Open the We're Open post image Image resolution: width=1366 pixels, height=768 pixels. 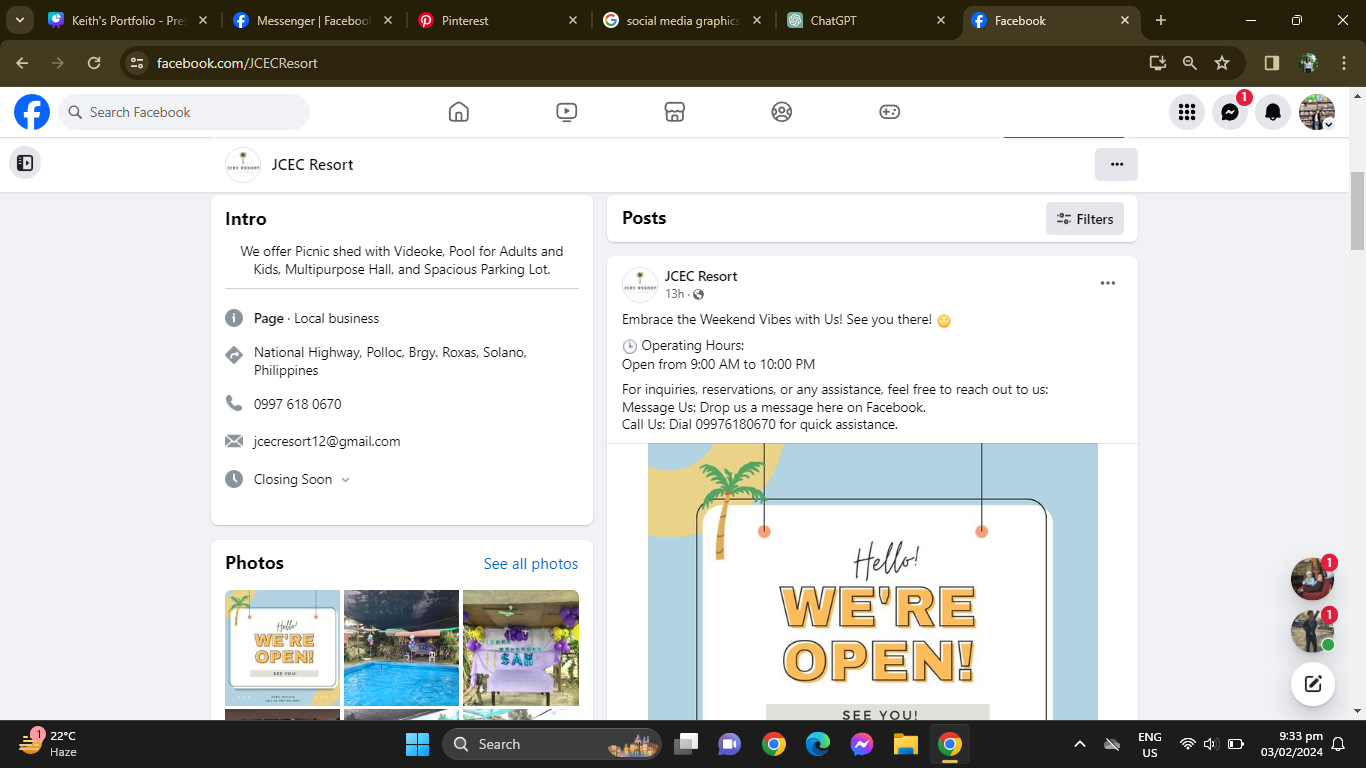coord(872,581)
